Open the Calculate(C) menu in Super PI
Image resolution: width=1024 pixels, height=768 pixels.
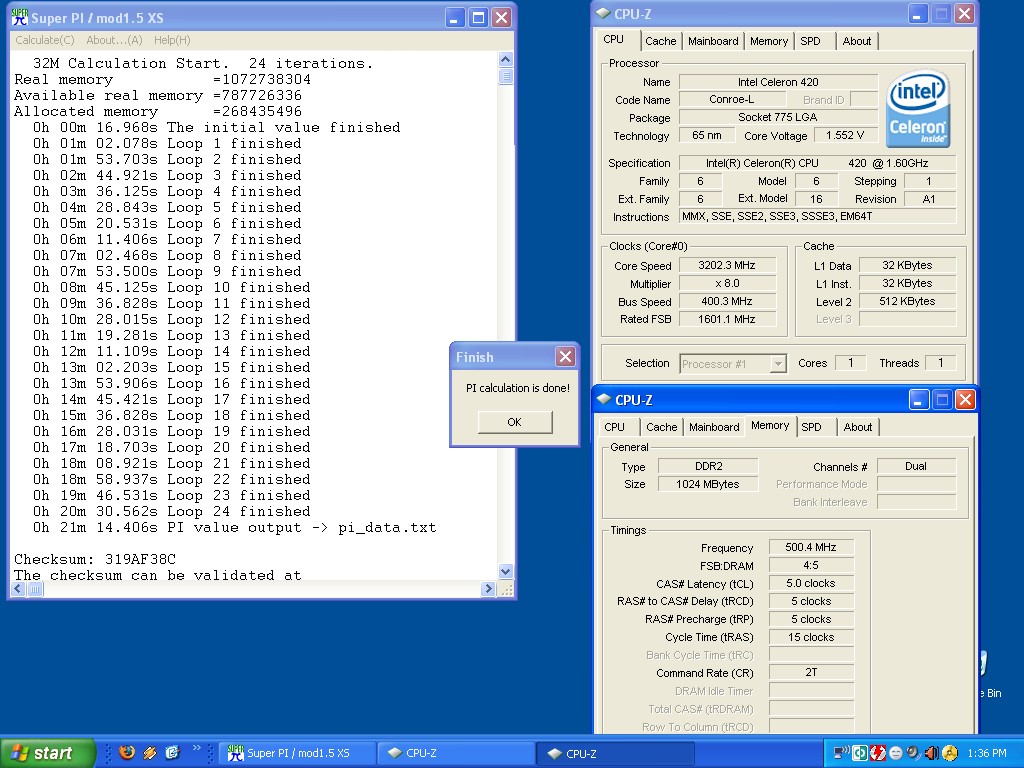coord(44,40)
